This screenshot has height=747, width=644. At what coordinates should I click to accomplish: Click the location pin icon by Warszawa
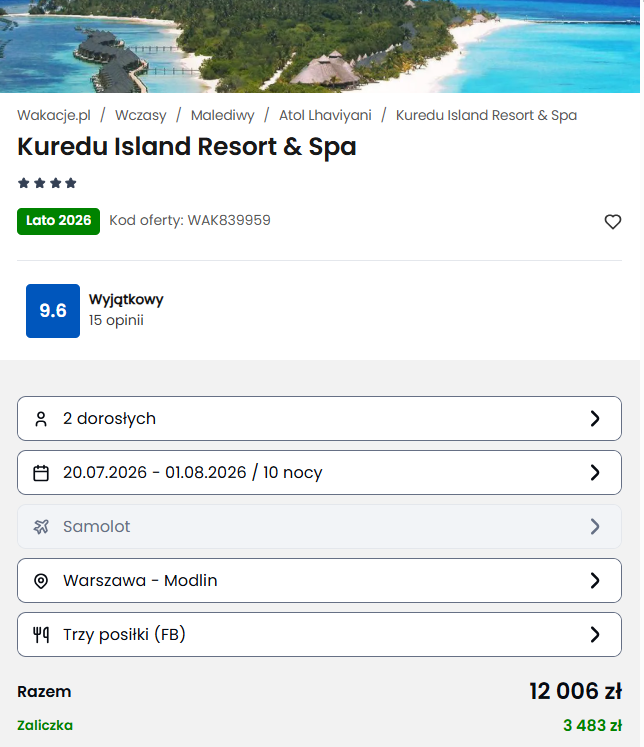coord(41,581)
